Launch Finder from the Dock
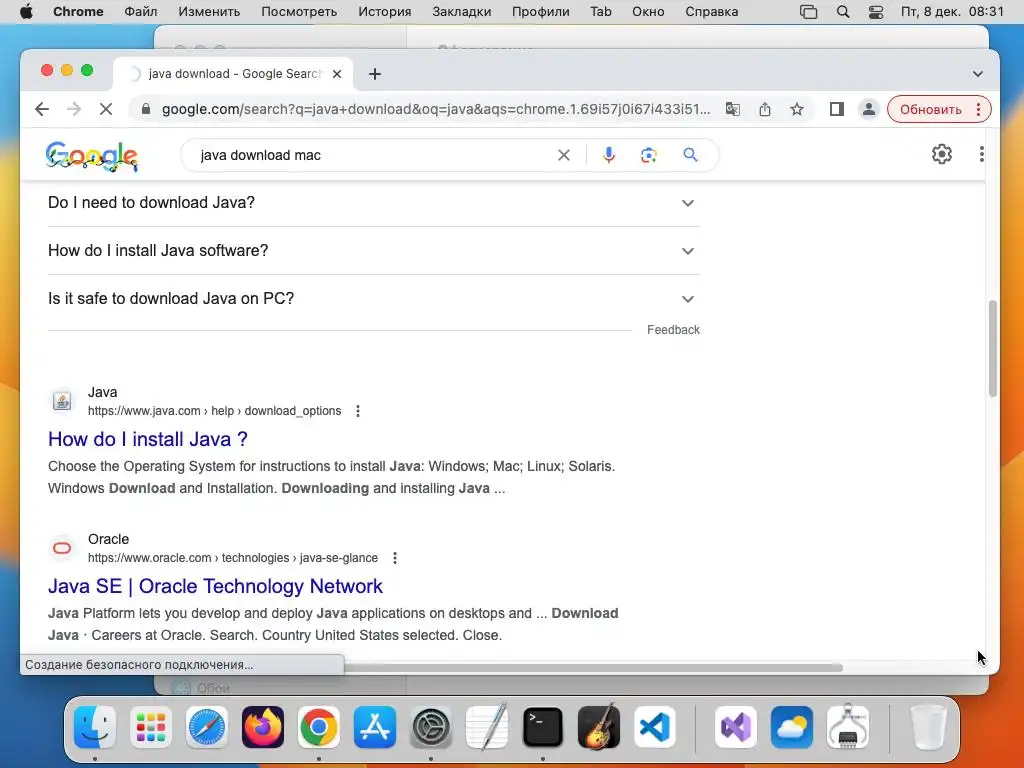1024x768 pixels. (x=95, y=727)
